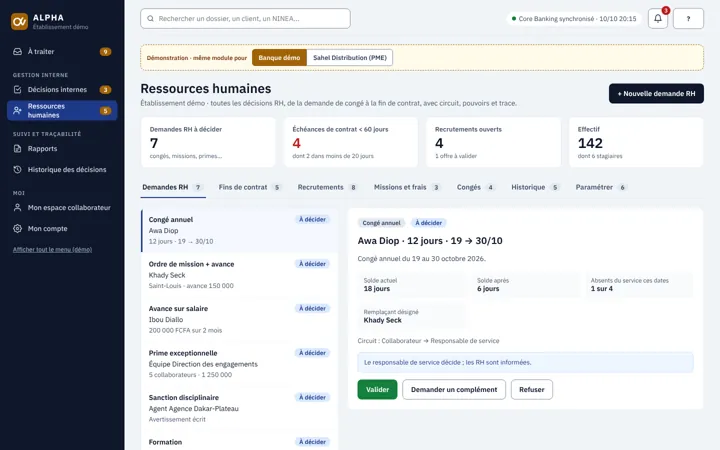
Task: Open the help question mark button
Action: (x=688, y=19)
